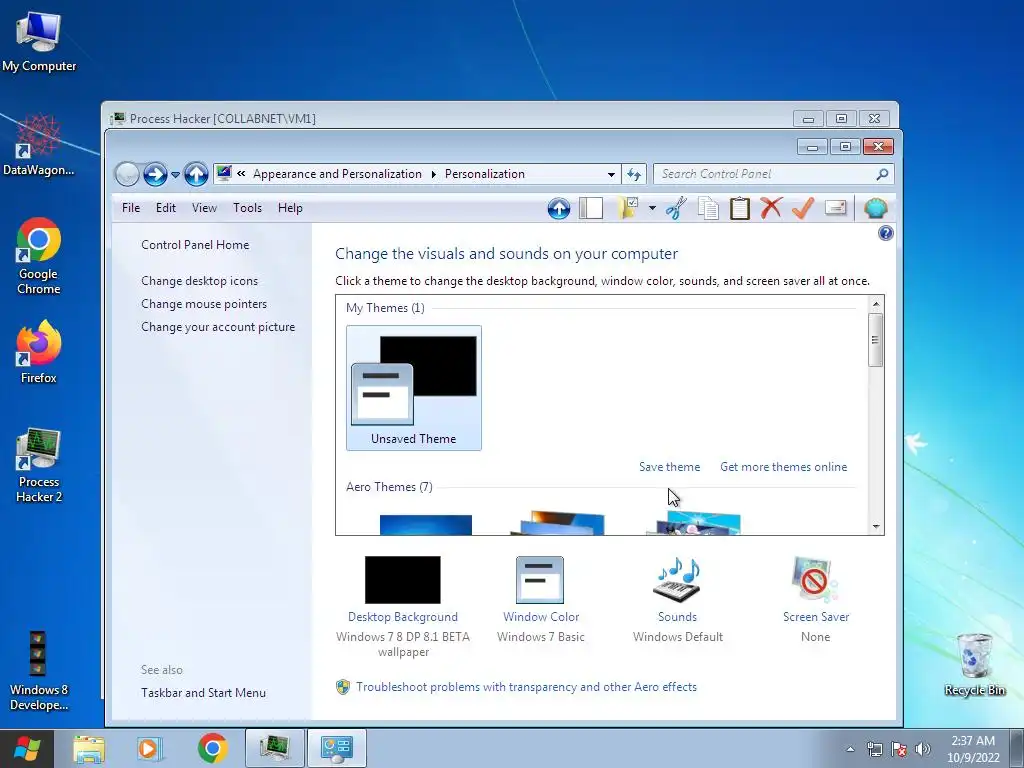Open Change desktop icons link
Image resolution: width=1024 pixels, height=768 pixels.
199,281
